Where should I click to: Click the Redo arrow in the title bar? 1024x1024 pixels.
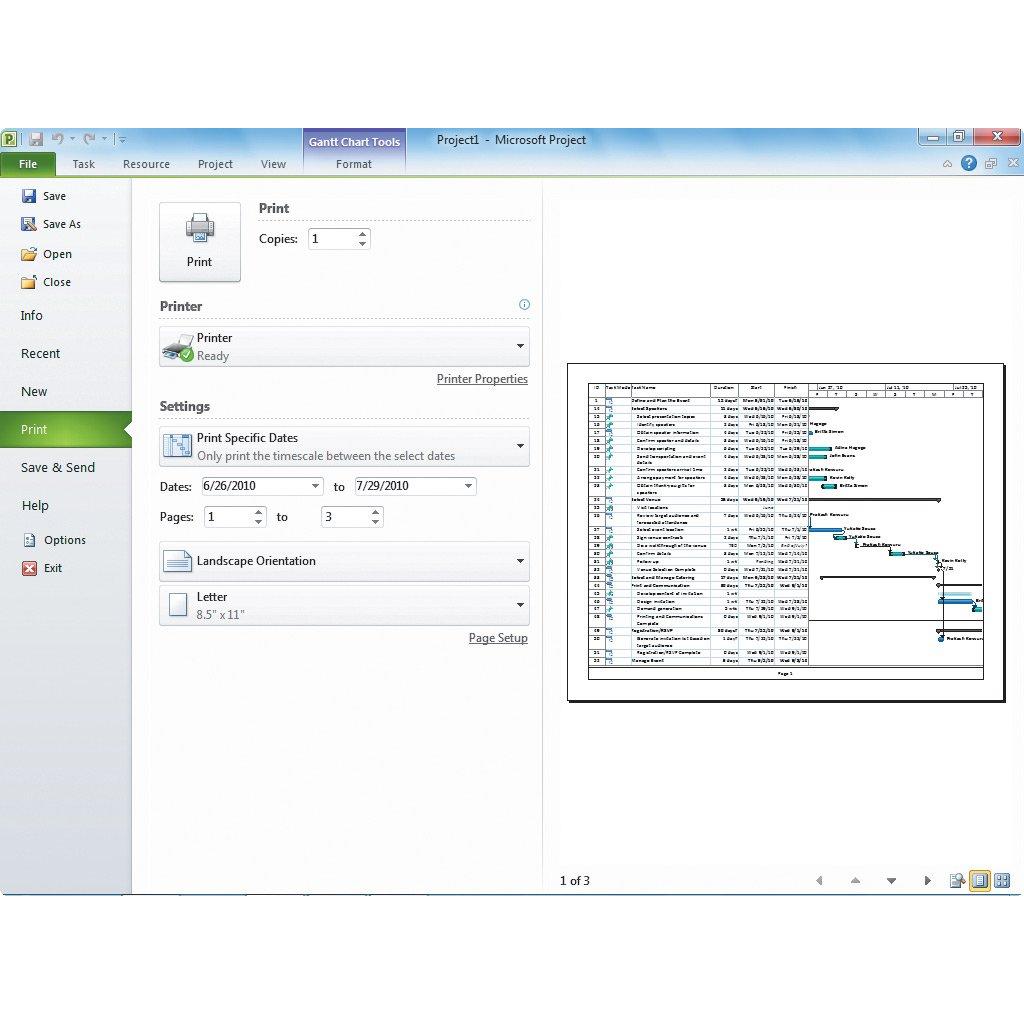pyautogui.click(x=89, y=138)
